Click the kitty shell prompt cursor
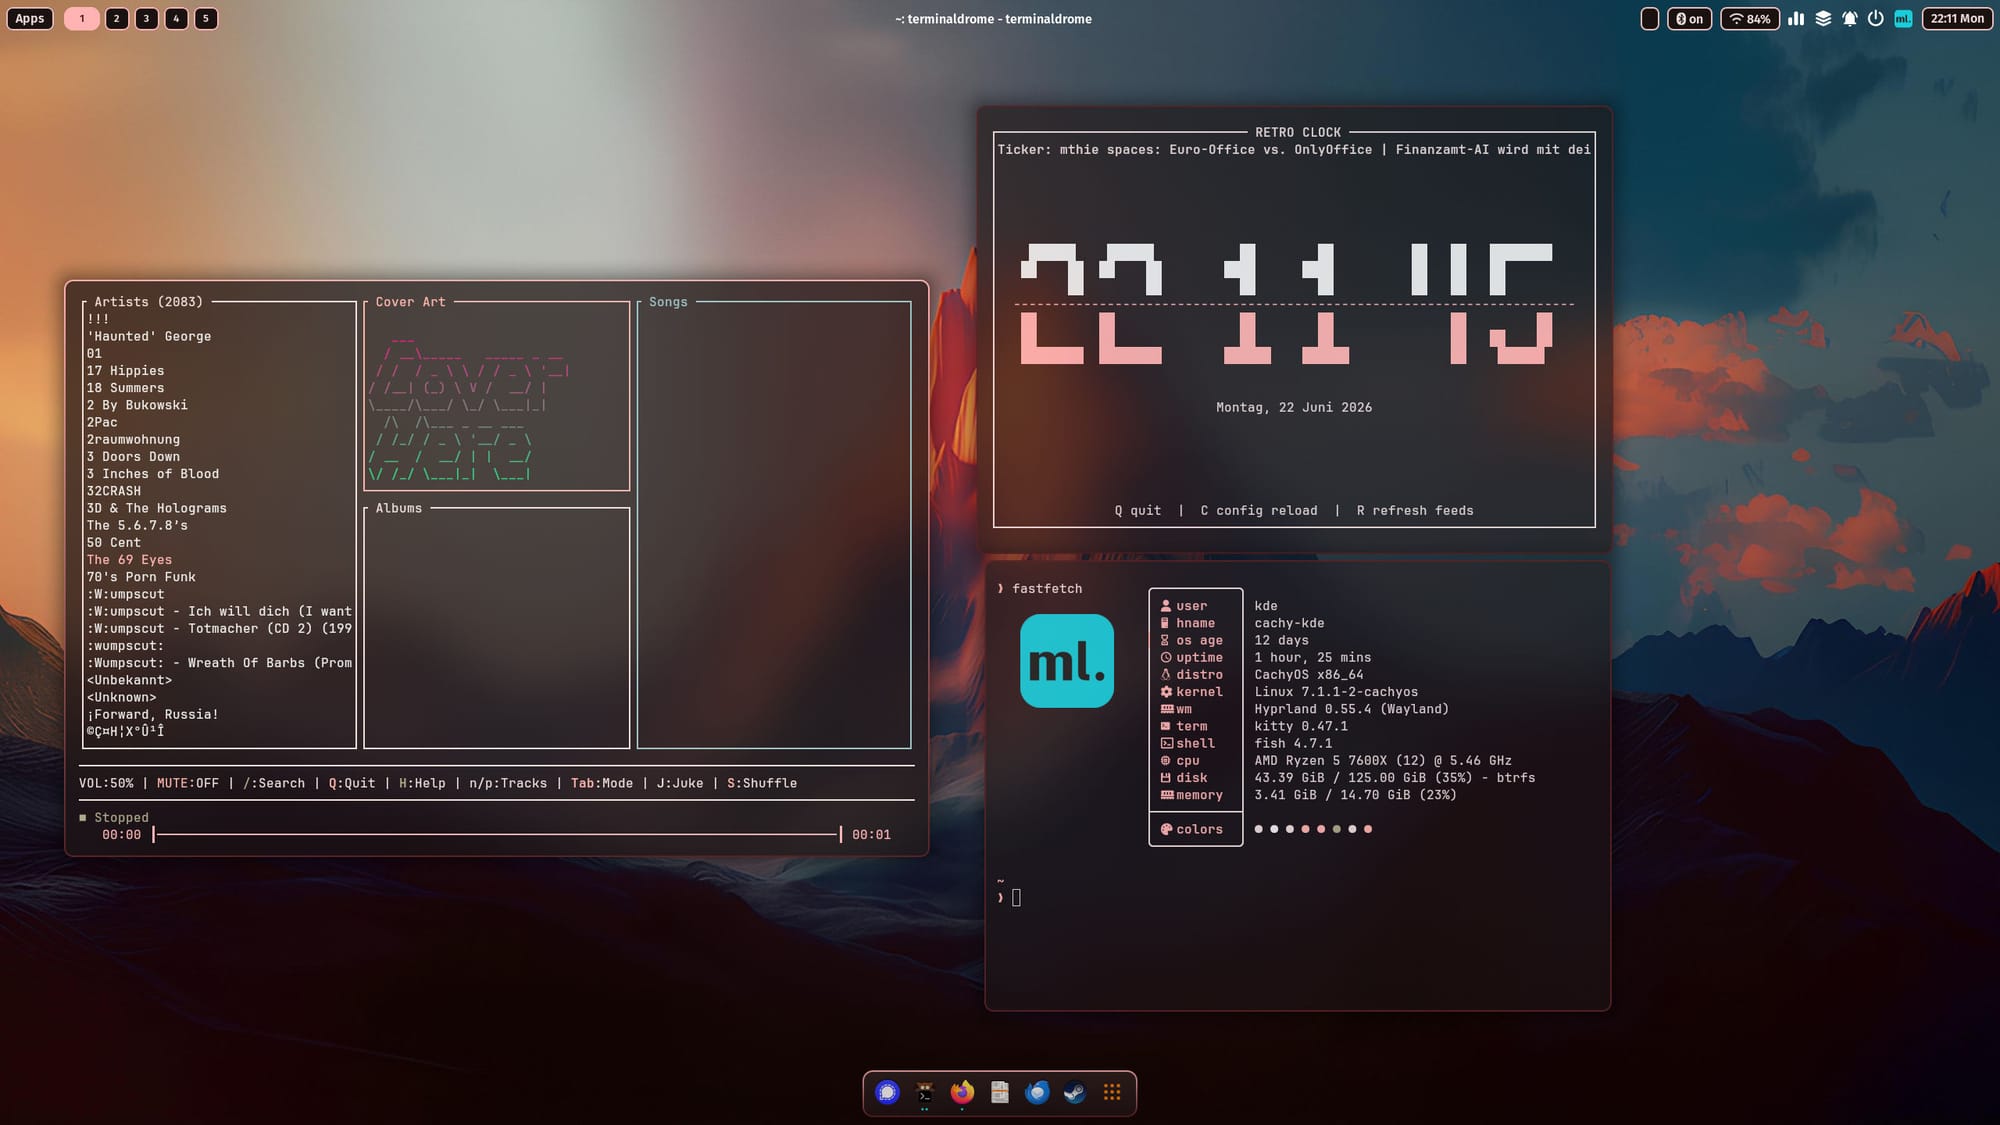2000x1125 pixels. click(x=1017, y=898)
